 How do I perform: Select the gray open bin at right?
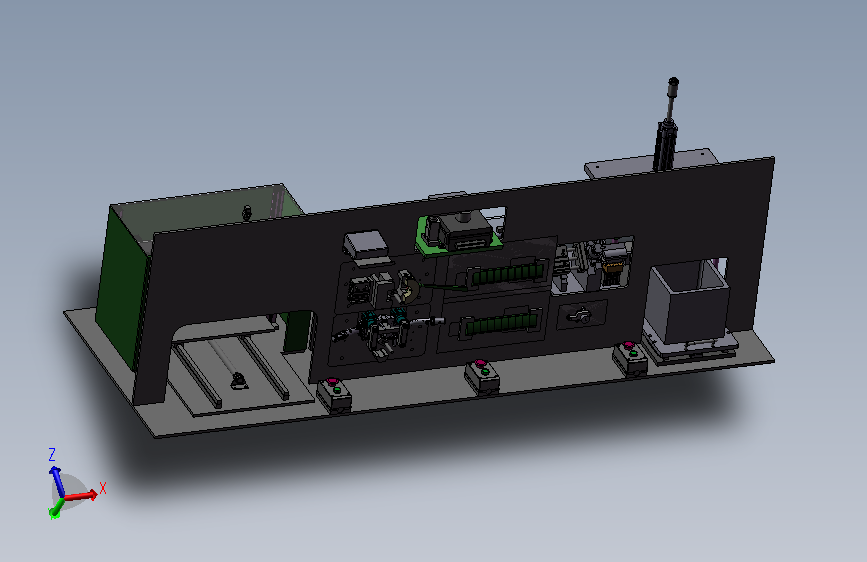[x=687, y=303]
